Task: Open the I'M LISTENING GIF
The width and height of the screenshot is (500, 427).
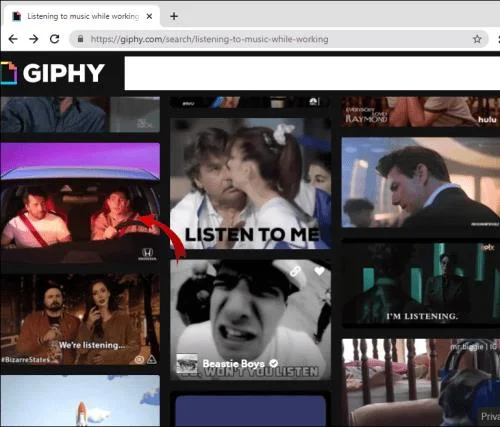Action: tap(421, 283)
